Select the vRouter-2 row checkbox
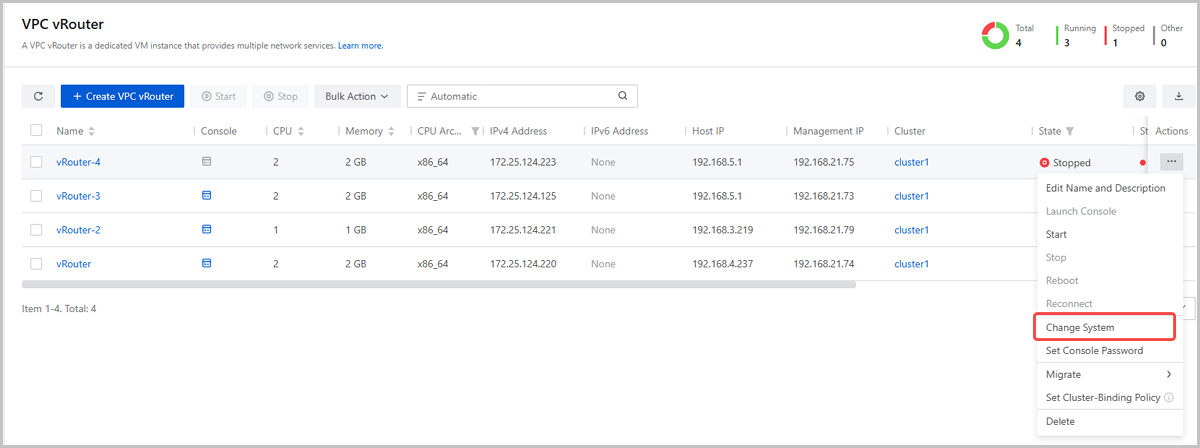The width and height of the screenshot is (1200, 448). pyautogui.click(x=36, y=230)
